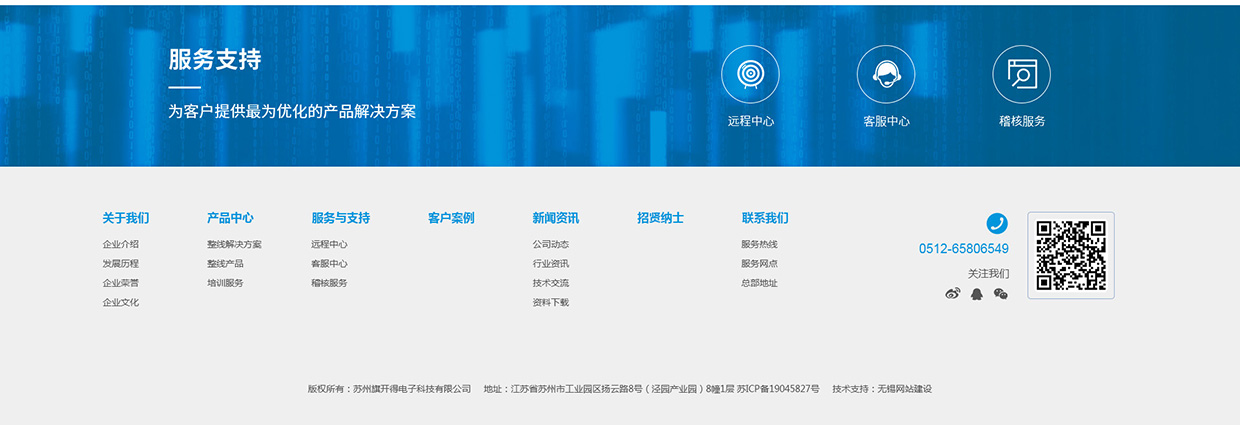Open the 整线解决方案 link
The height and width of the screenshot is (425, 1240).
pyautogui.click(x=234, y=244)
